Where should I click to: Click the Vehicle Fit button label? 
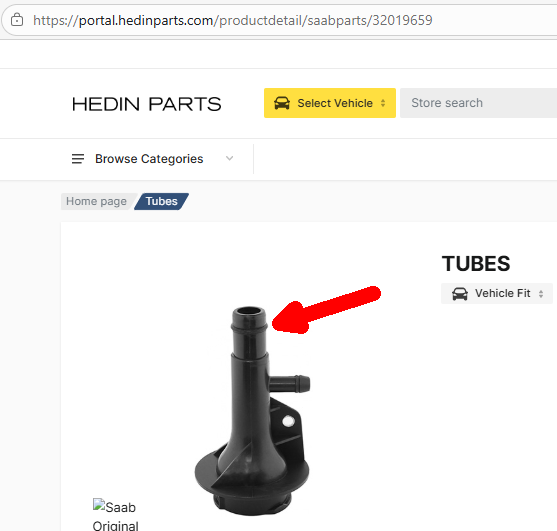pyautogui.click(x=503, y=293)
